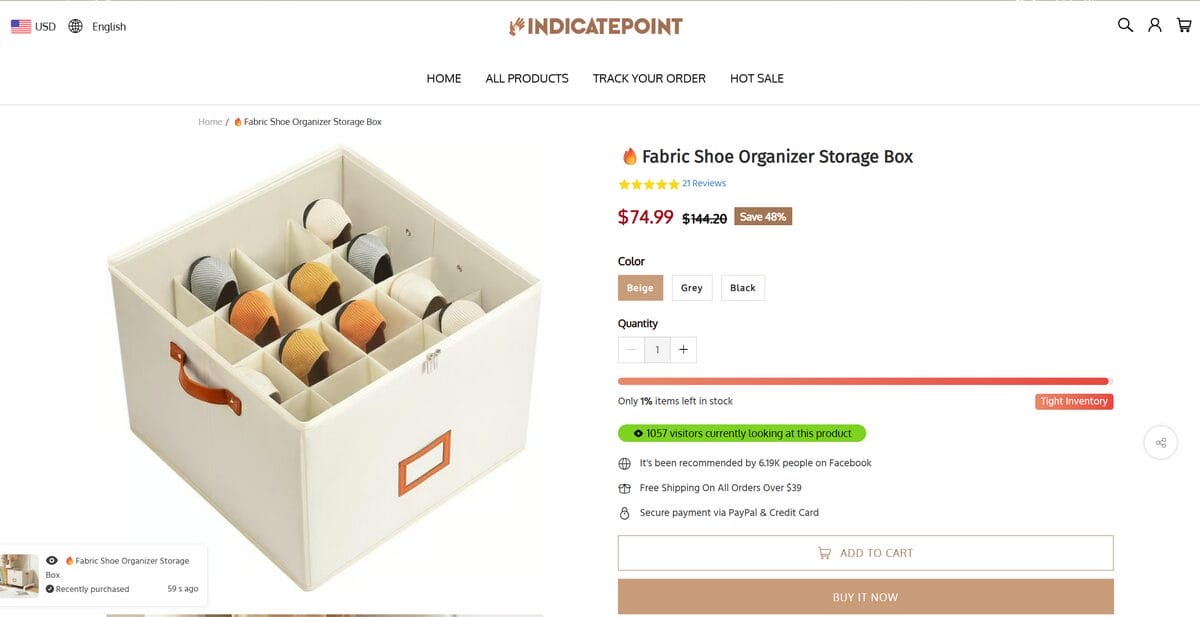
Task: Open the search icon
Action: click(1124, 25)
